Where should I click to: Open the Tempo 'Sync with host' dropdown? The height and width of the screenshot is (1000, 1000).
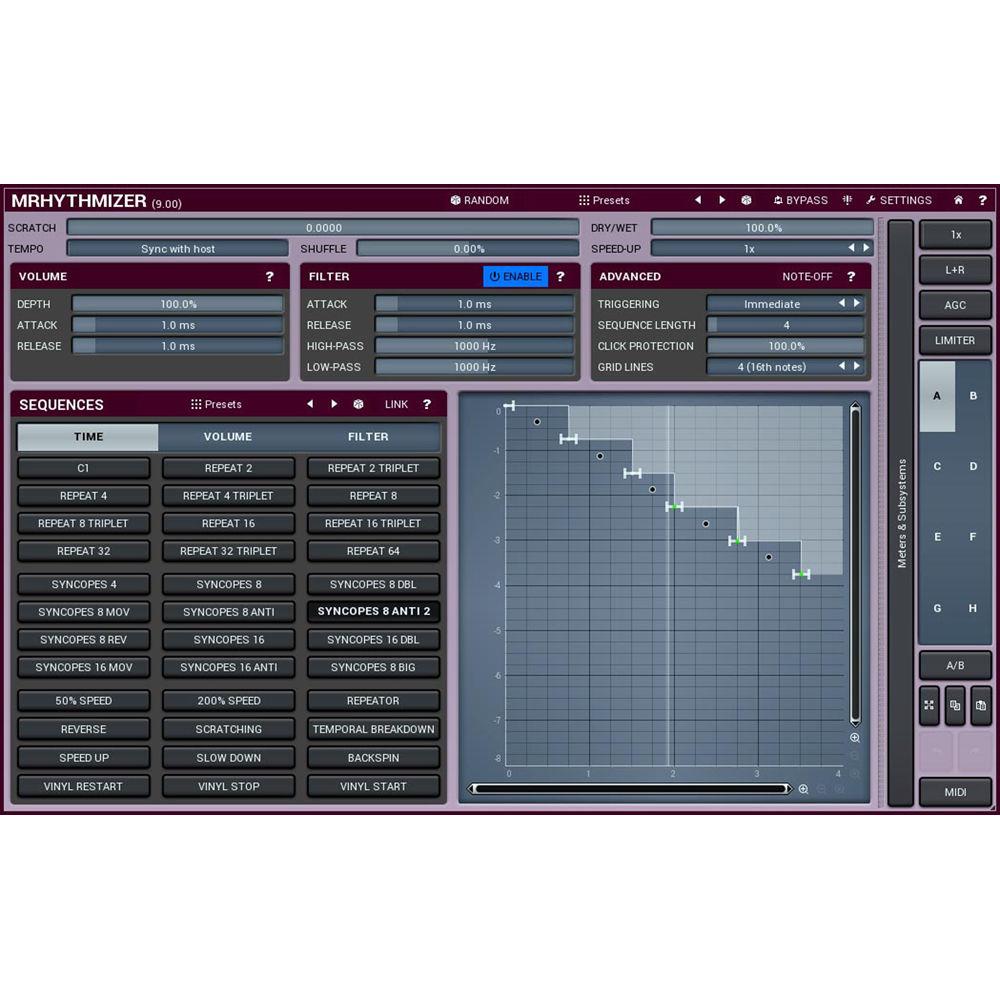[177, 248]
